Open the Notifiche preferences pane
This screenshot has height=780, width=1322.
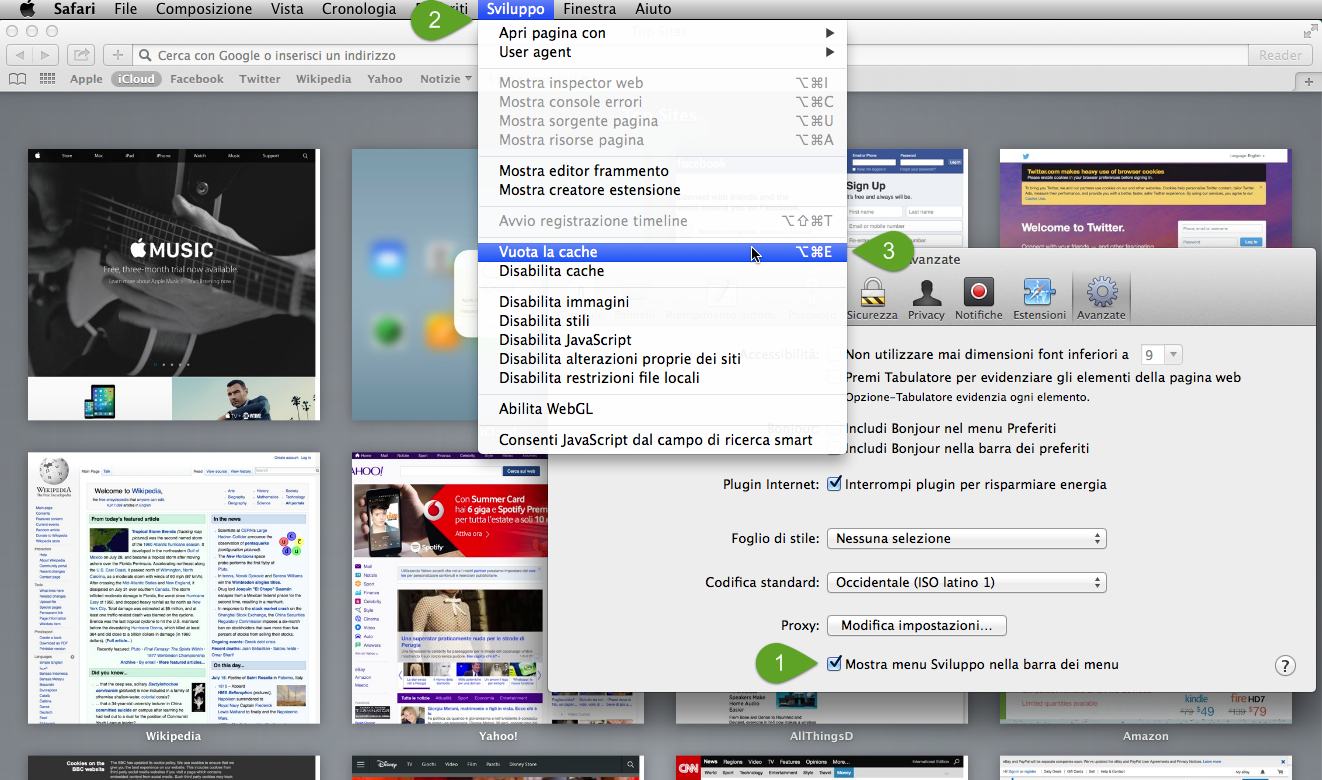(x=978, y=300)
